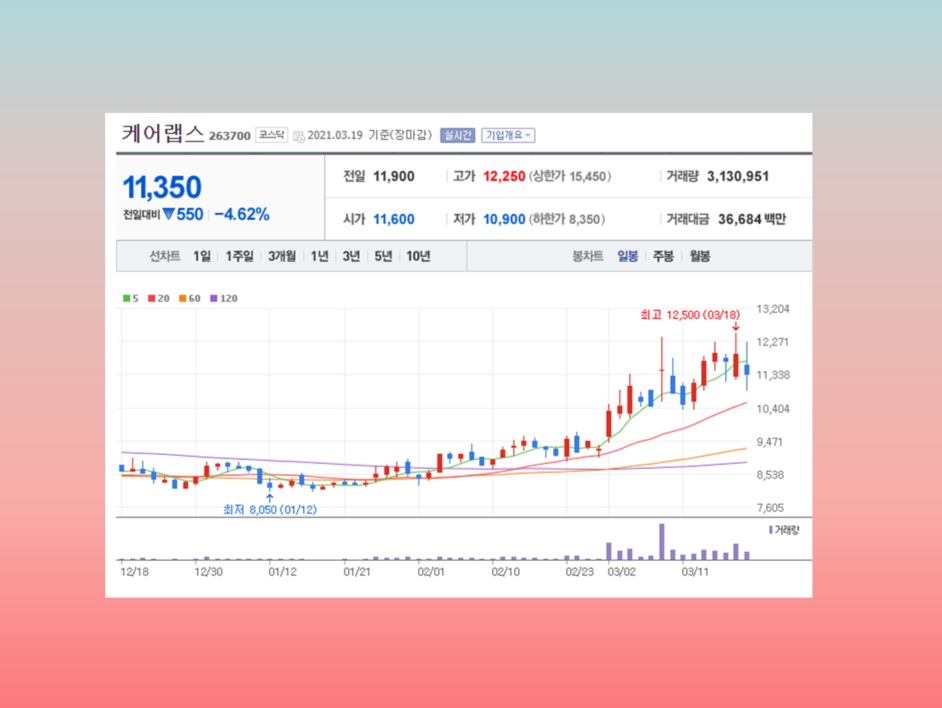Click the green 5-day moving average swatch
The width and height of the screenshot is (942, 708).
(x=126, y=298)
